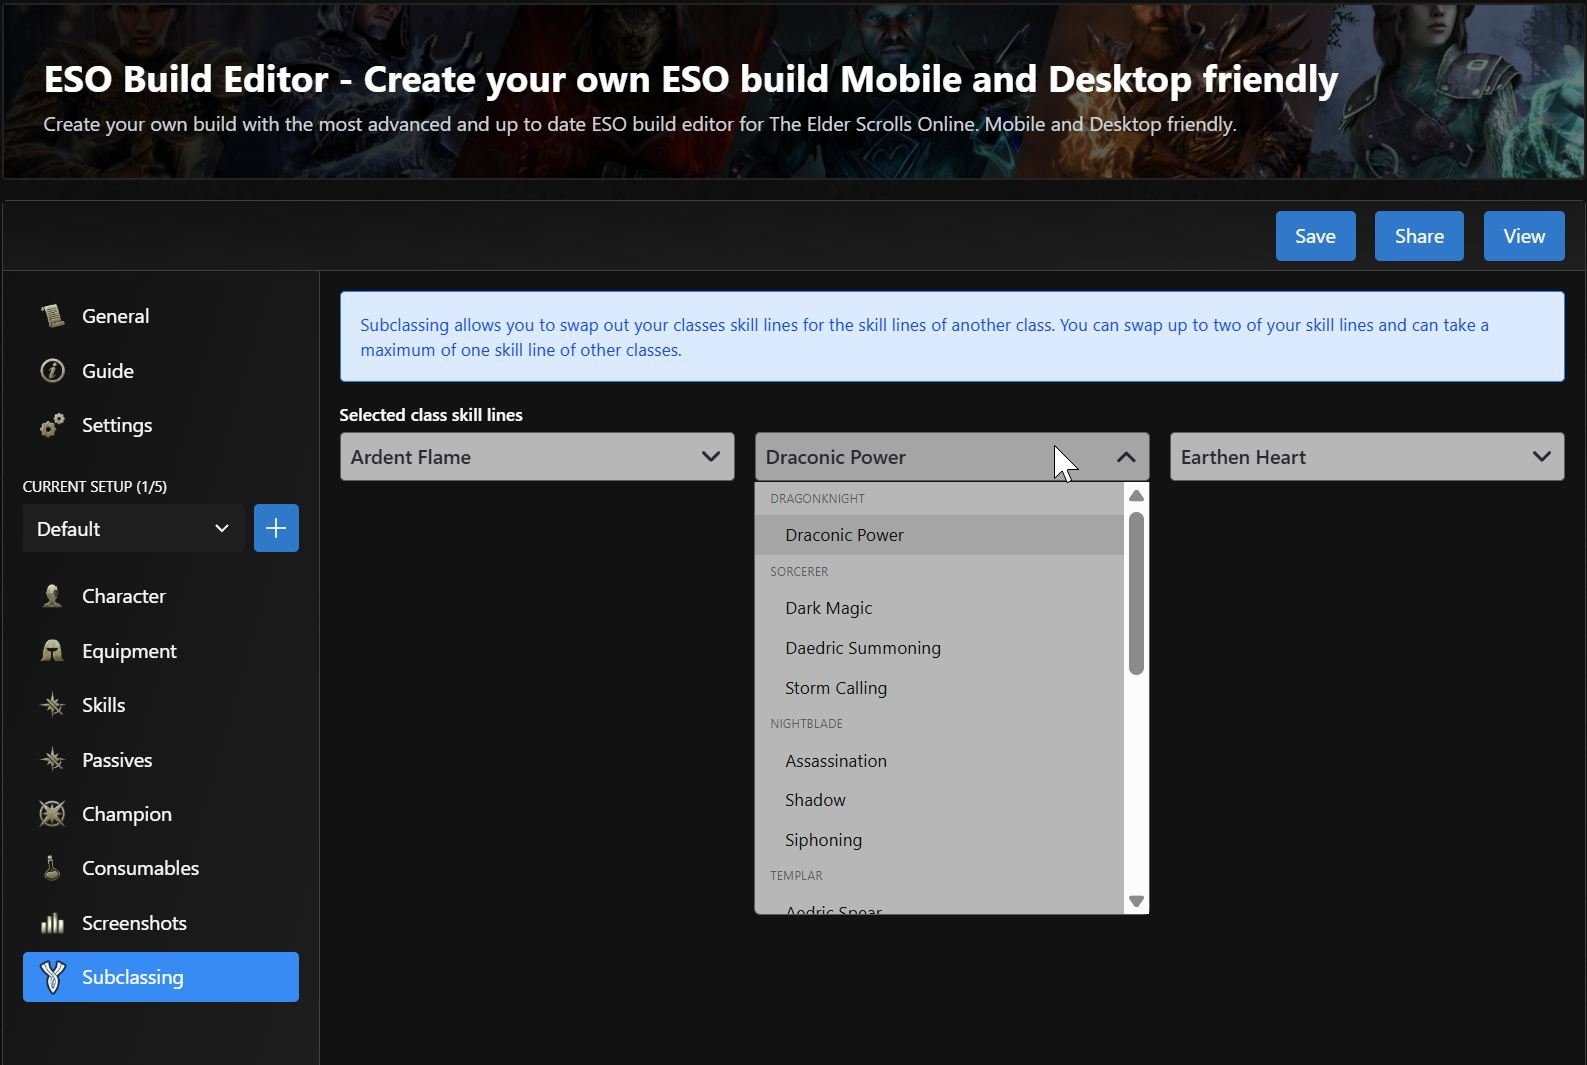1587x1065 pixels.
Task: Click the dropdown list scrollbar thumb
Action: coord(1136,593)
